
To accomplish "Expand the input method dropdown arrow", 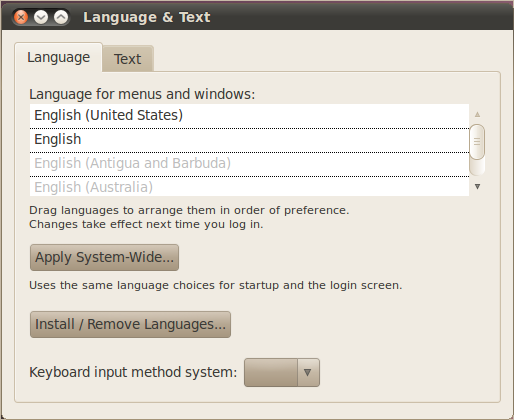I will tap(308, 372).
